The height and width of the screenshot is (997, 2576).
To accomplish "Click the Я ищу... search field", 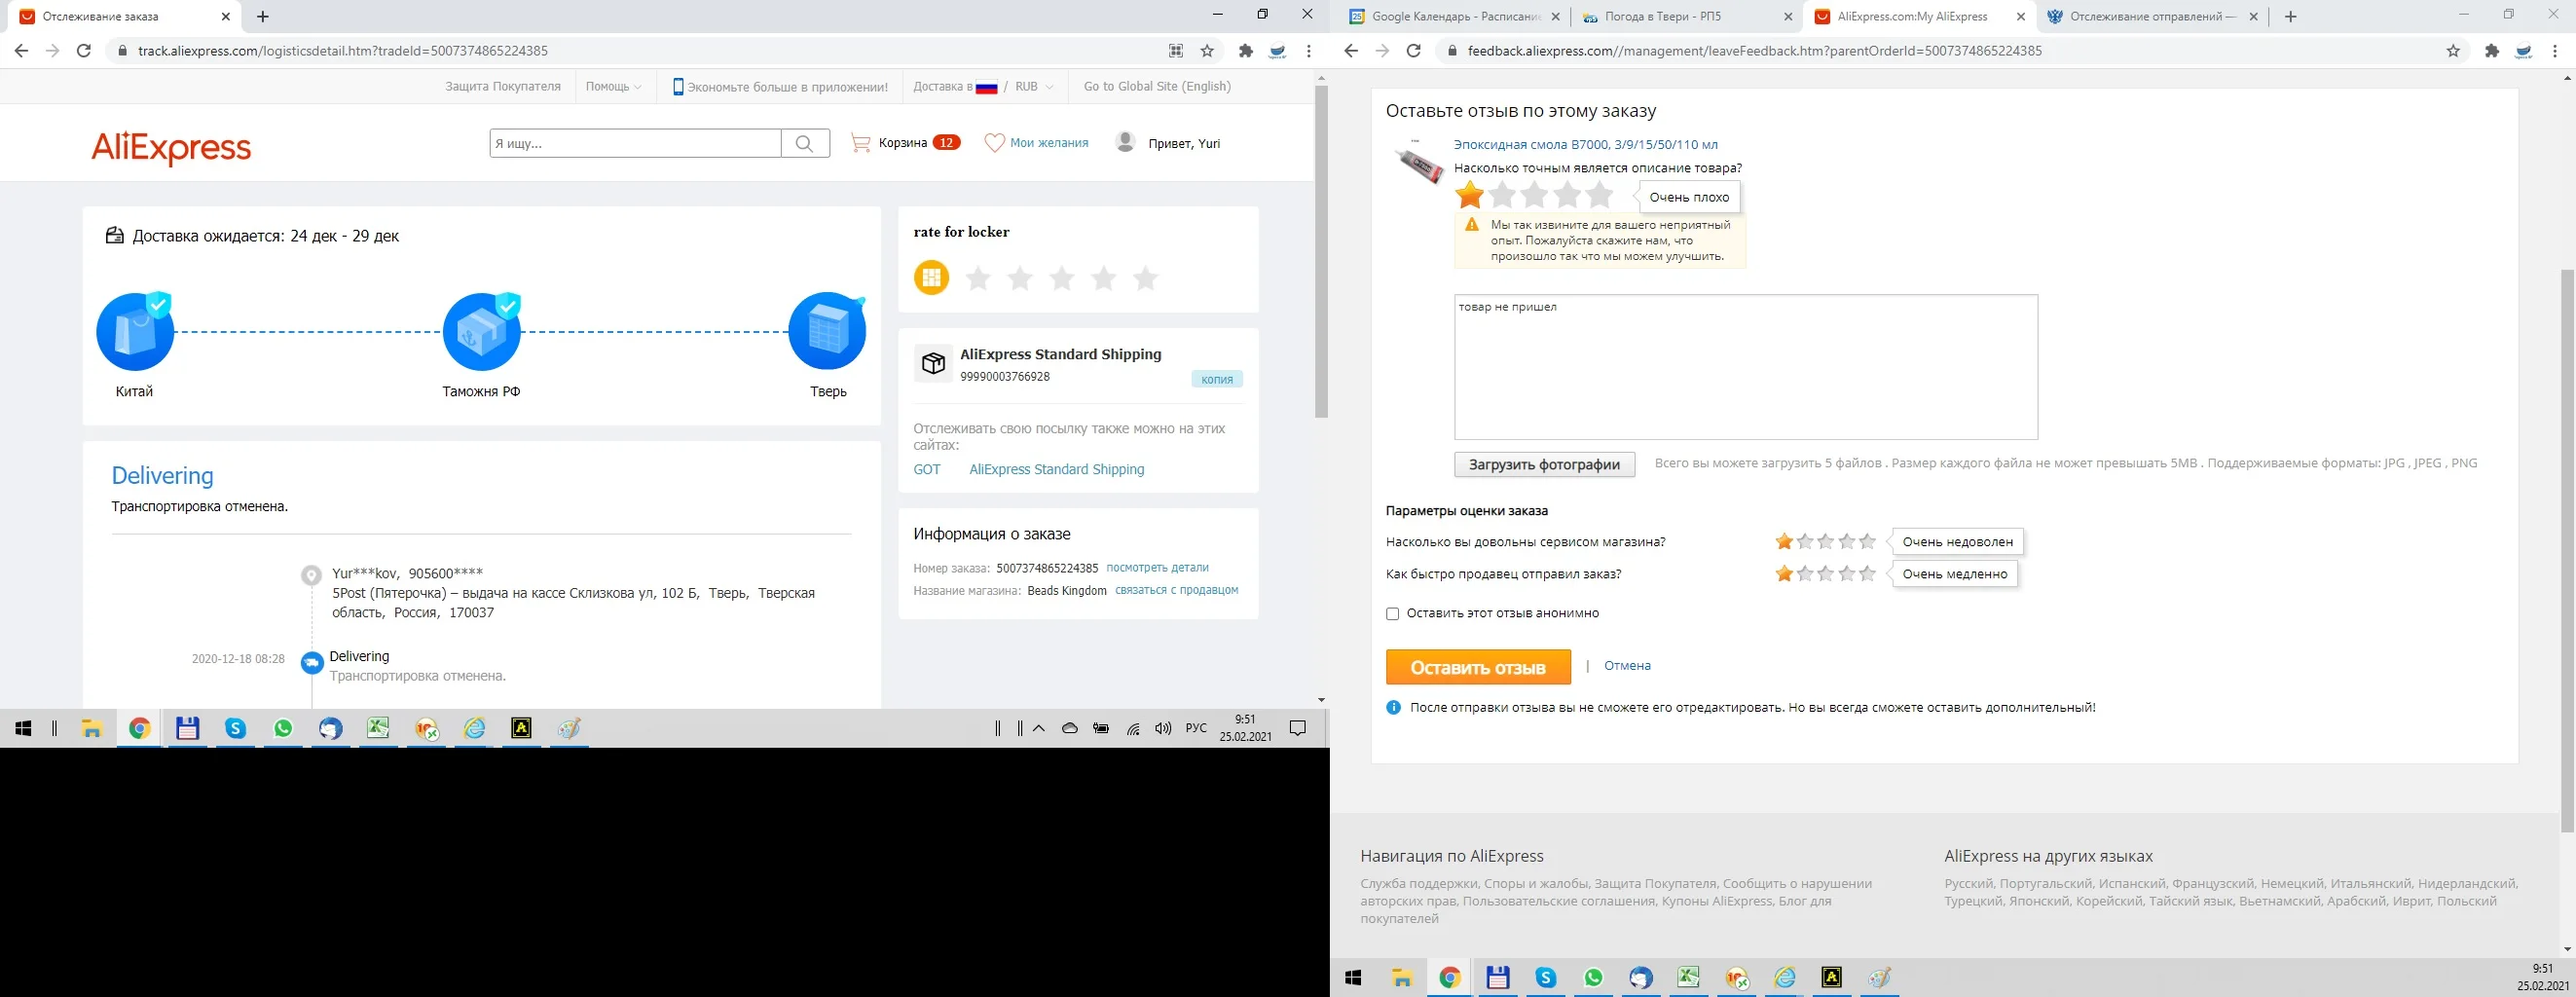I will click(635, 143).
